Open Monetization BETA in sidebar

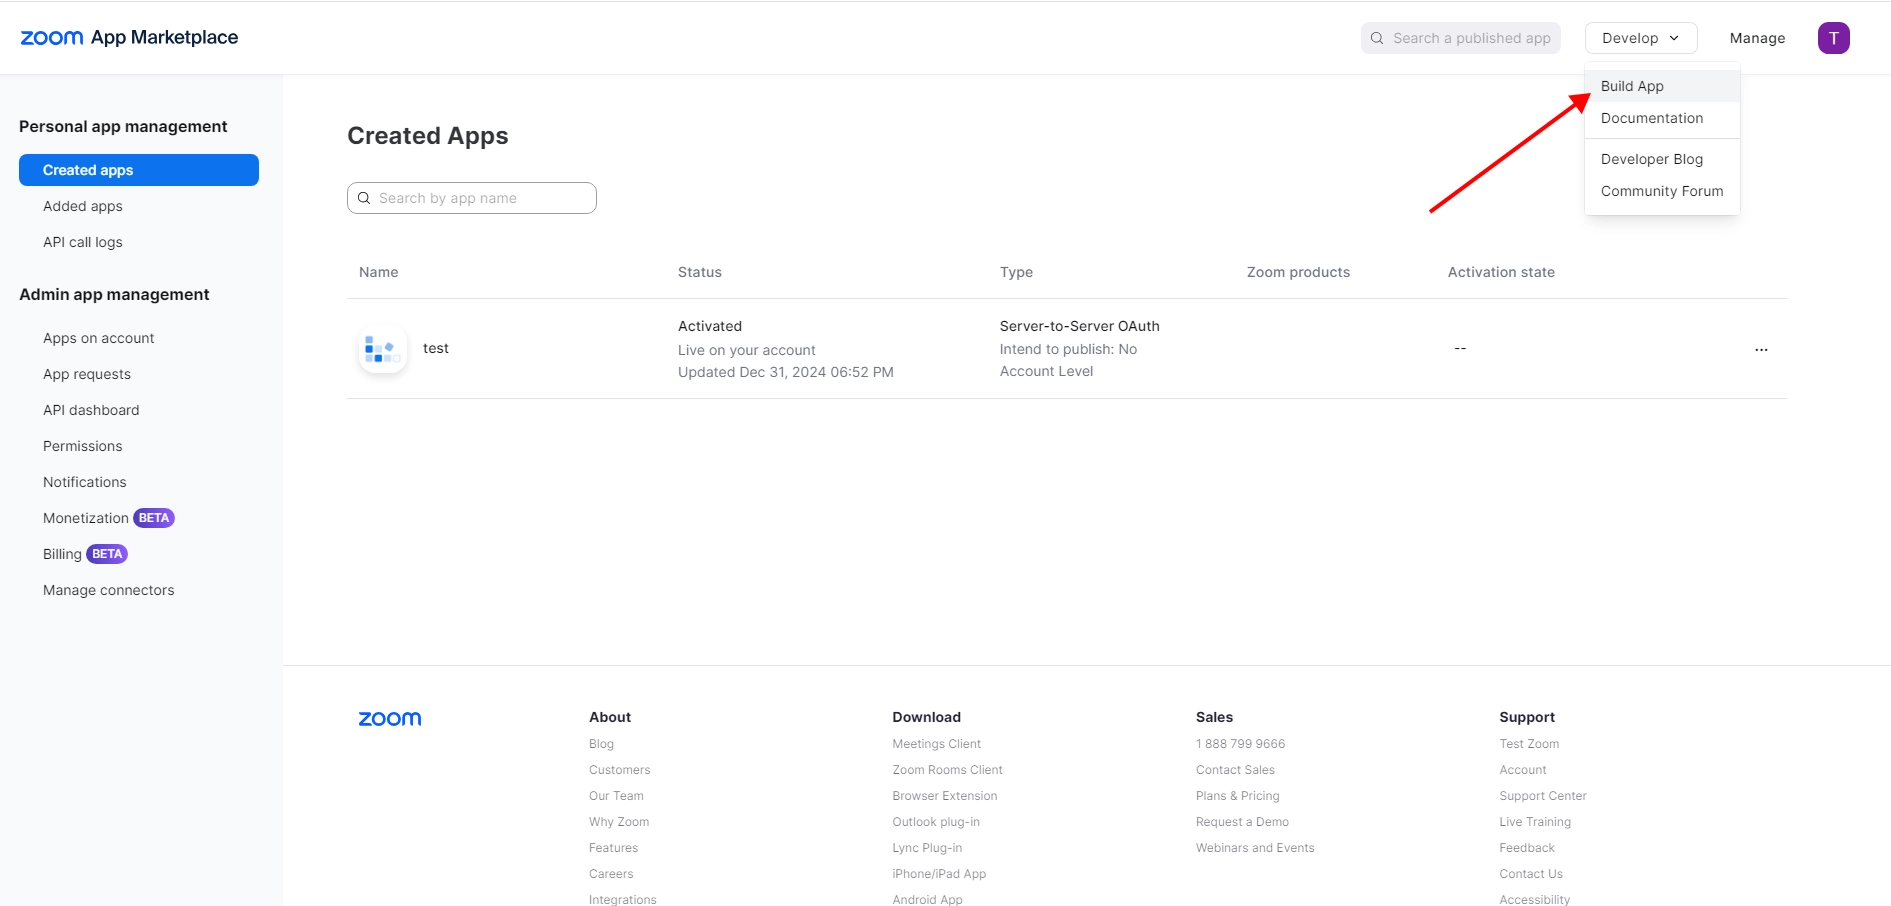109,518
